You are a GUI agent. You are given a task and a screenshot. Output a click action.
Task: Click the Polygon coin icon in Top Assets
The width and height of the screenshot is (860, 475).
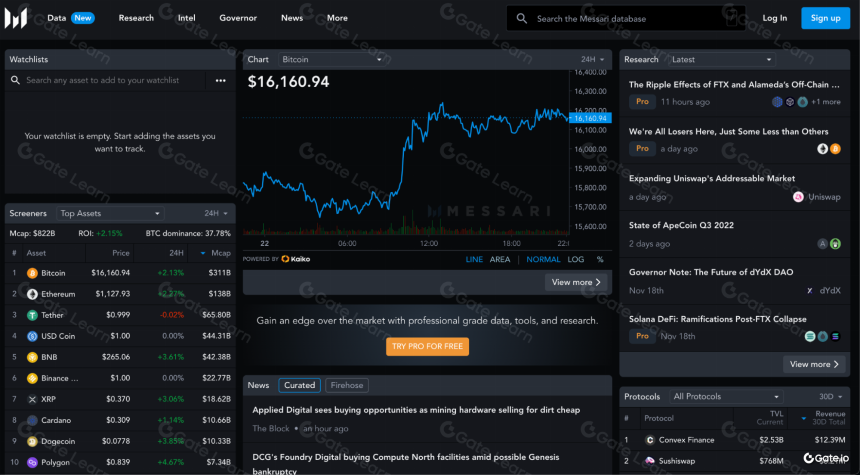point(32,462)
